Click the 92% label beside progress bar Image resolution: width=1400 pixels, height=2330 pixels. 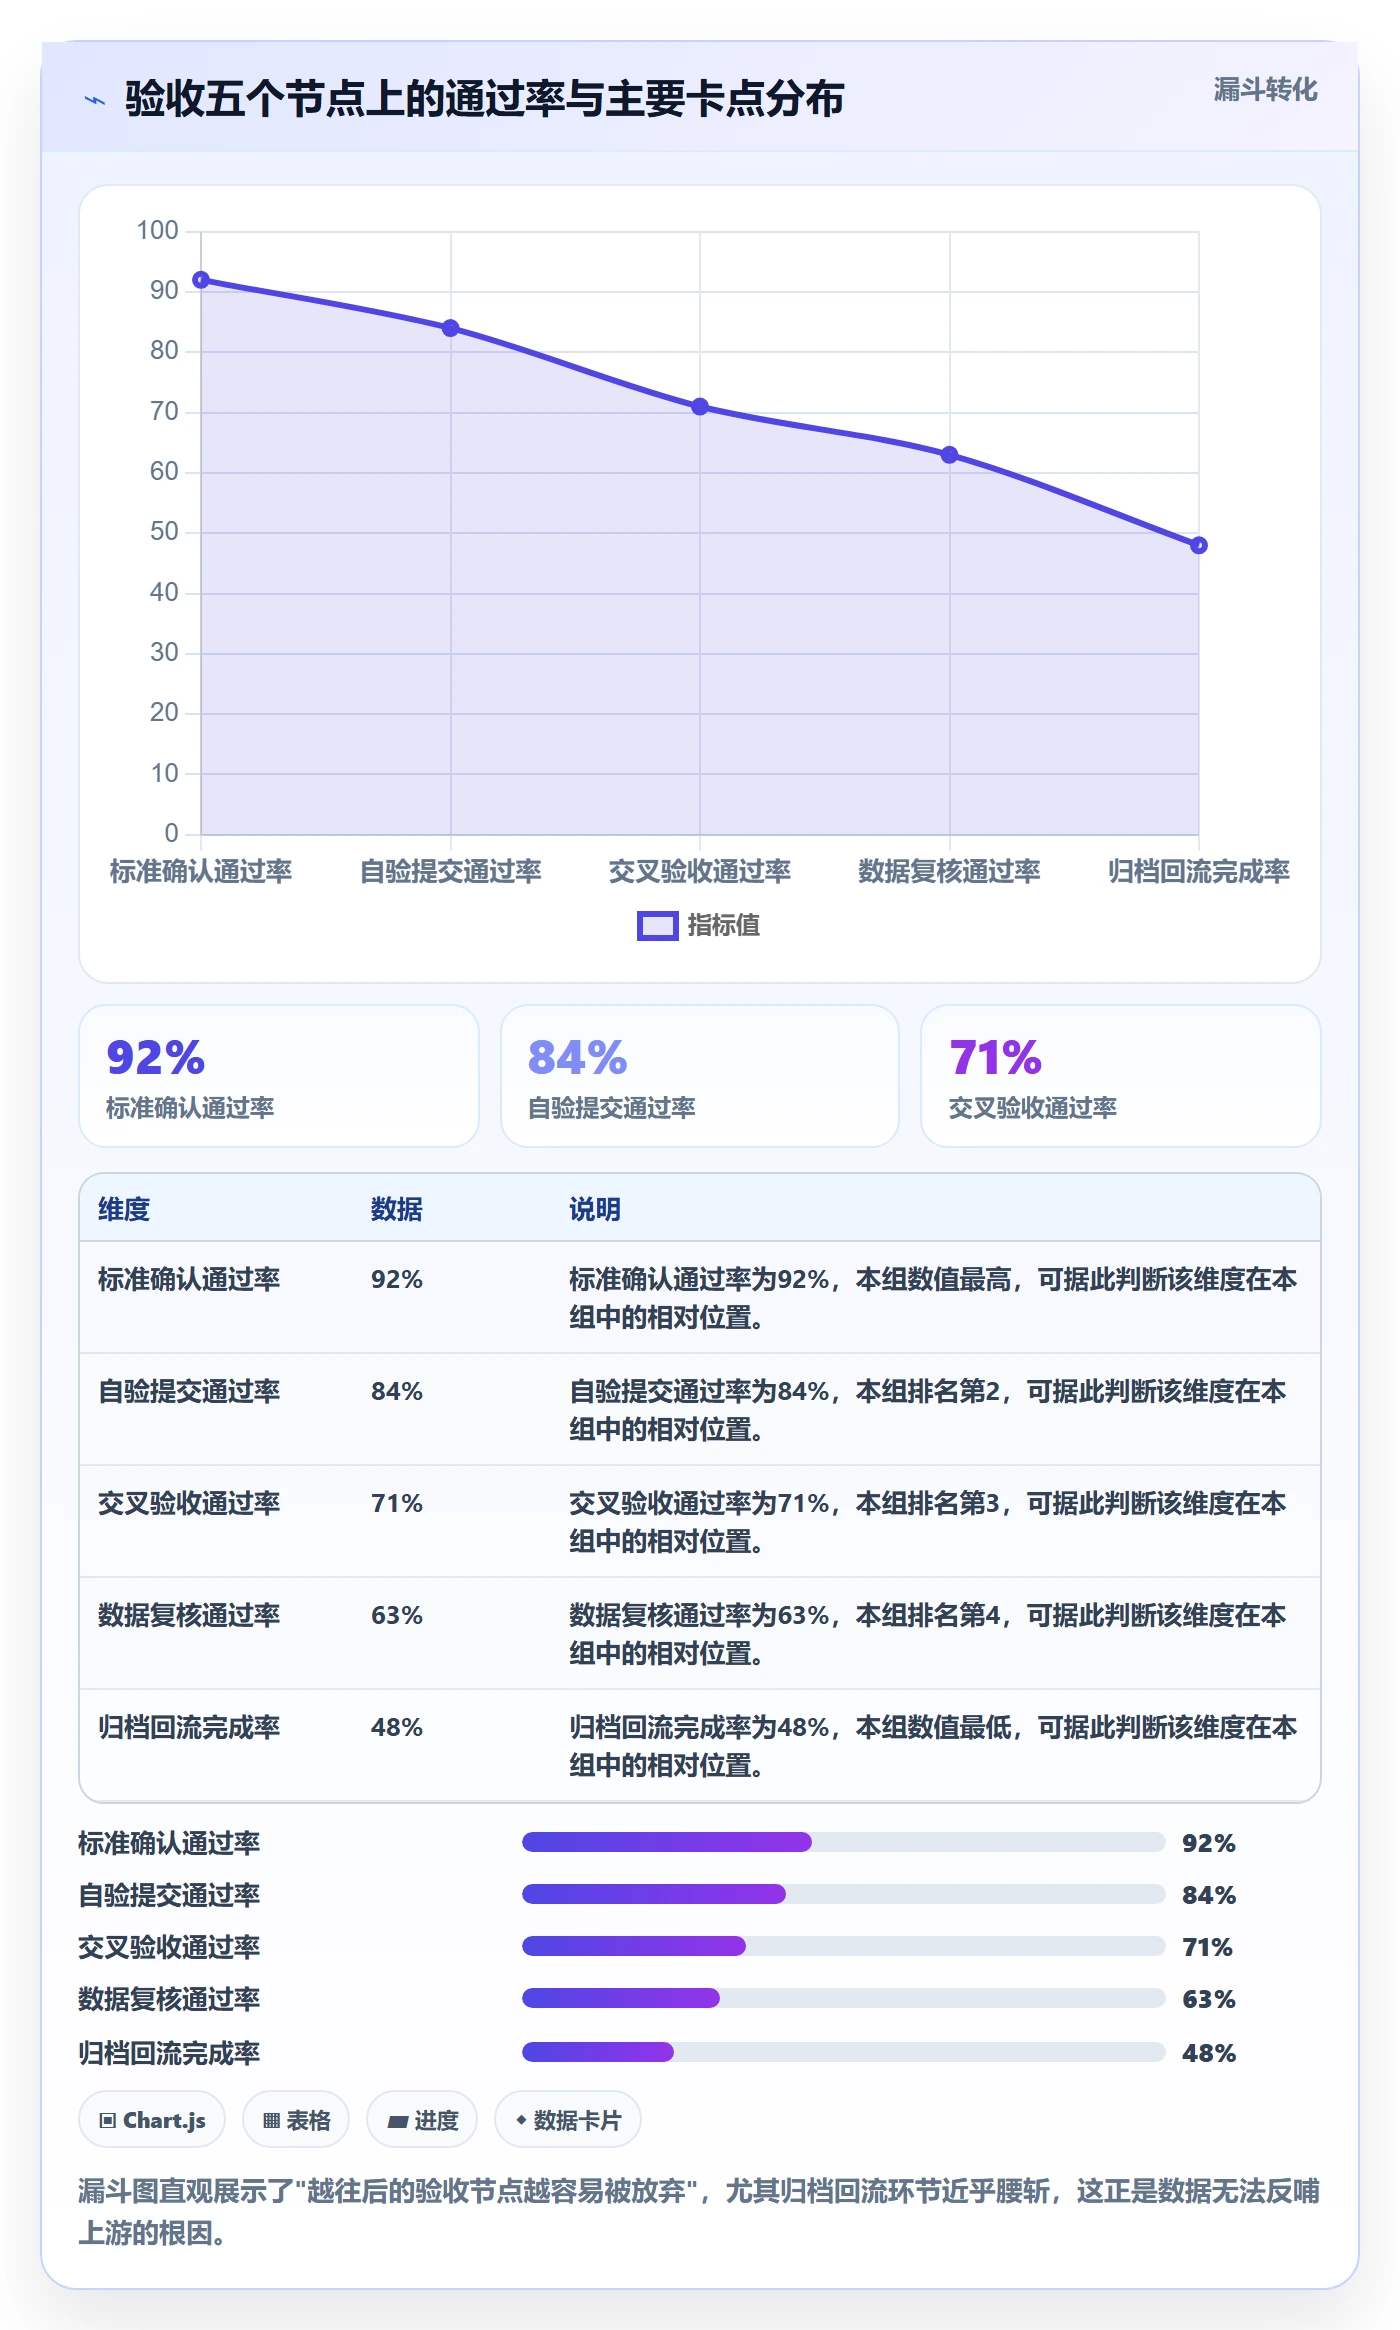coord(1209,1843)
